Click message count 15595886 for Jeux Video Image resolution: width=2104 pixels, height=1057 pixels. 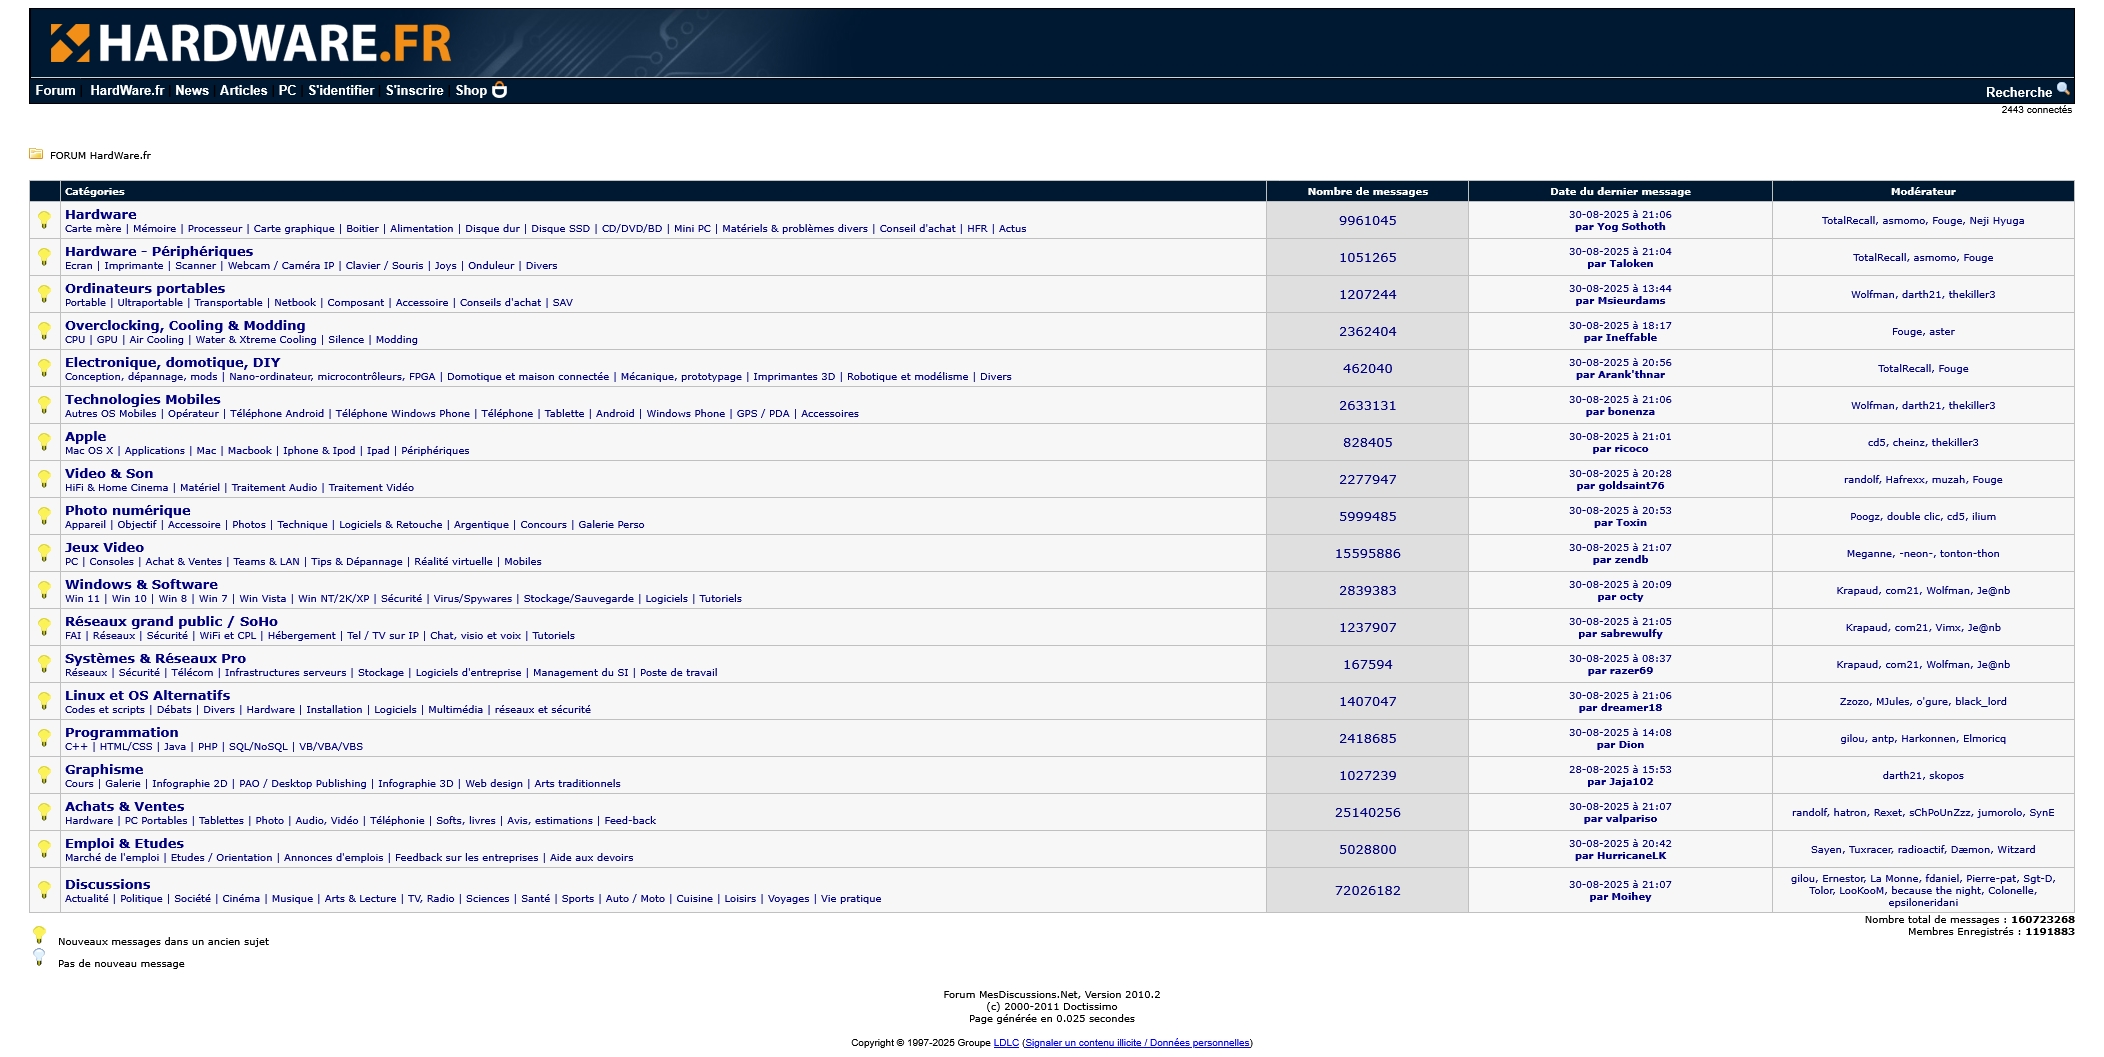[x=1367, y=554]
